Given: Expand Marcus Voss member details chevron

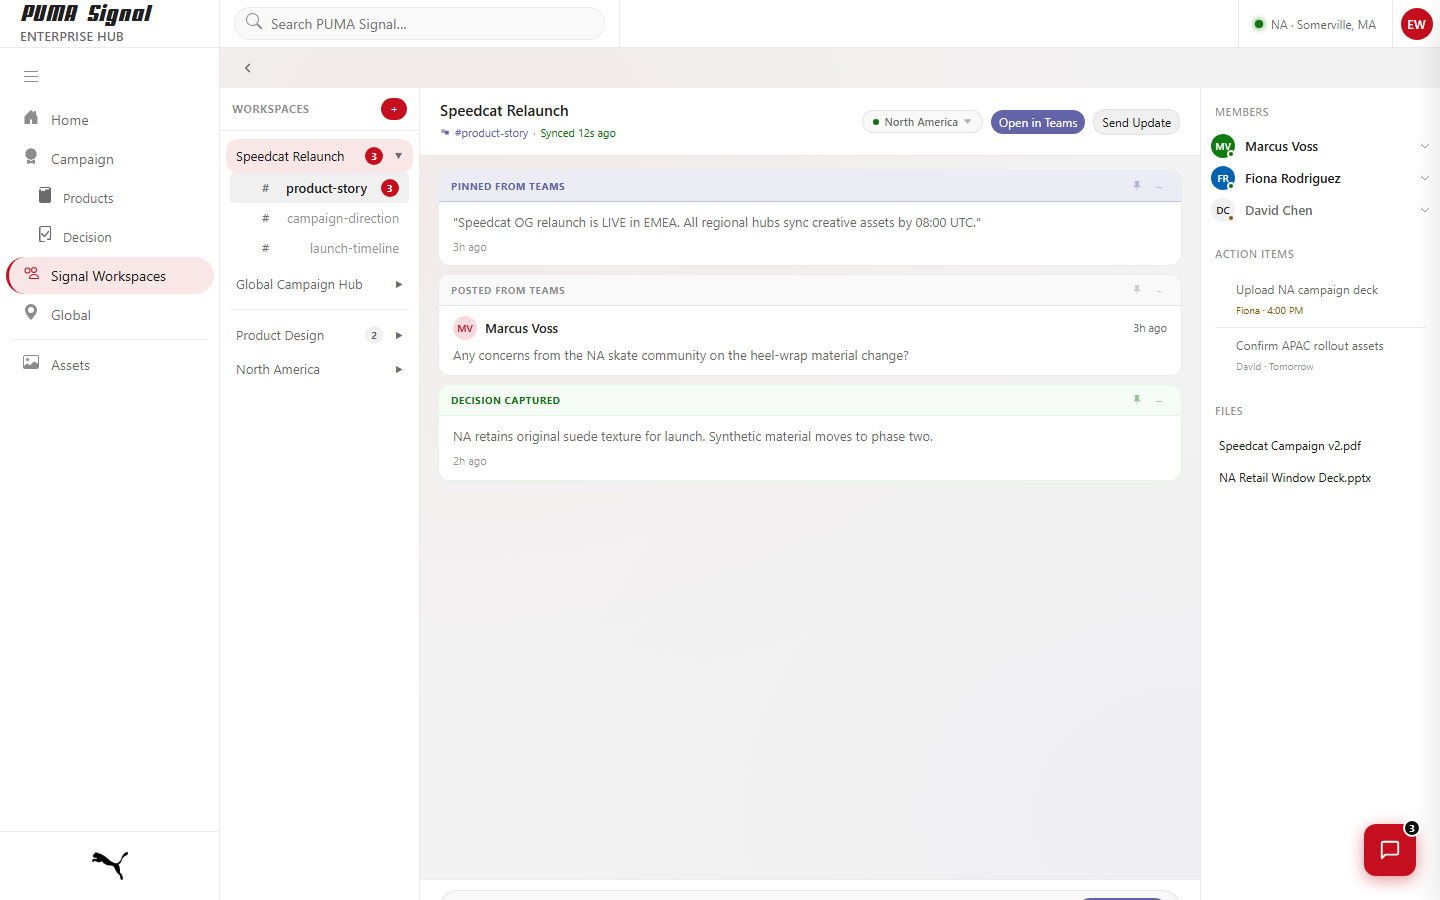Looking at the screenshot, I should coord(1424,146).
